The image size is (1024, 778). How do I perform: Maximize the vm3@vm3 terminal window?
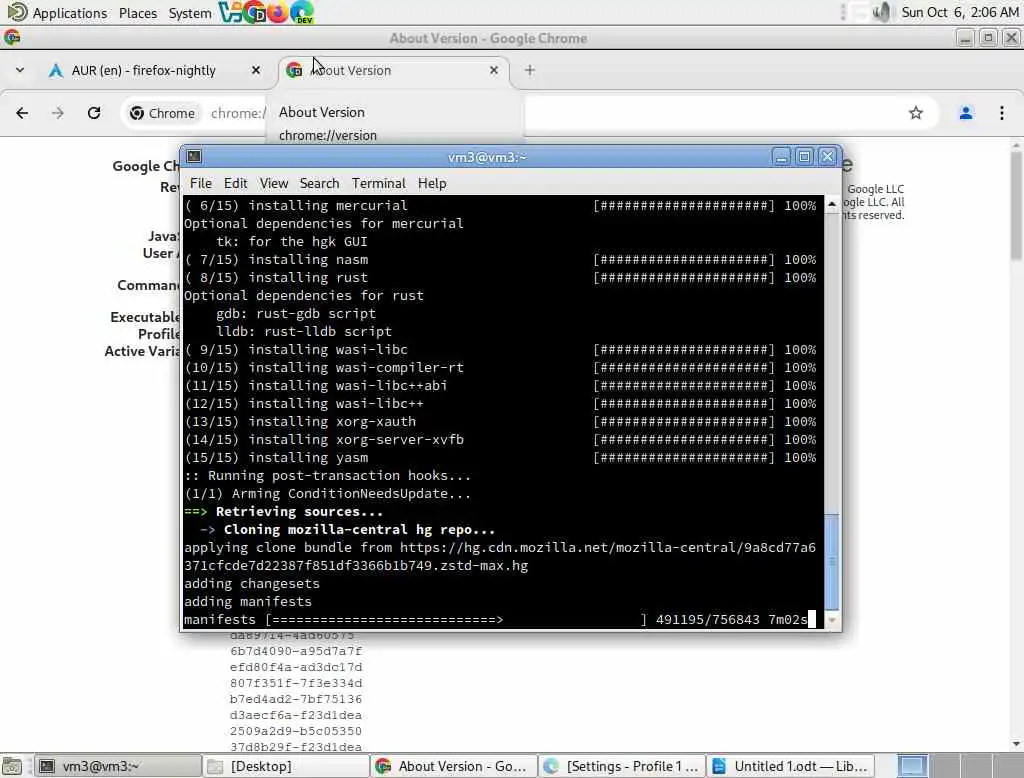[x=805, y=157]
